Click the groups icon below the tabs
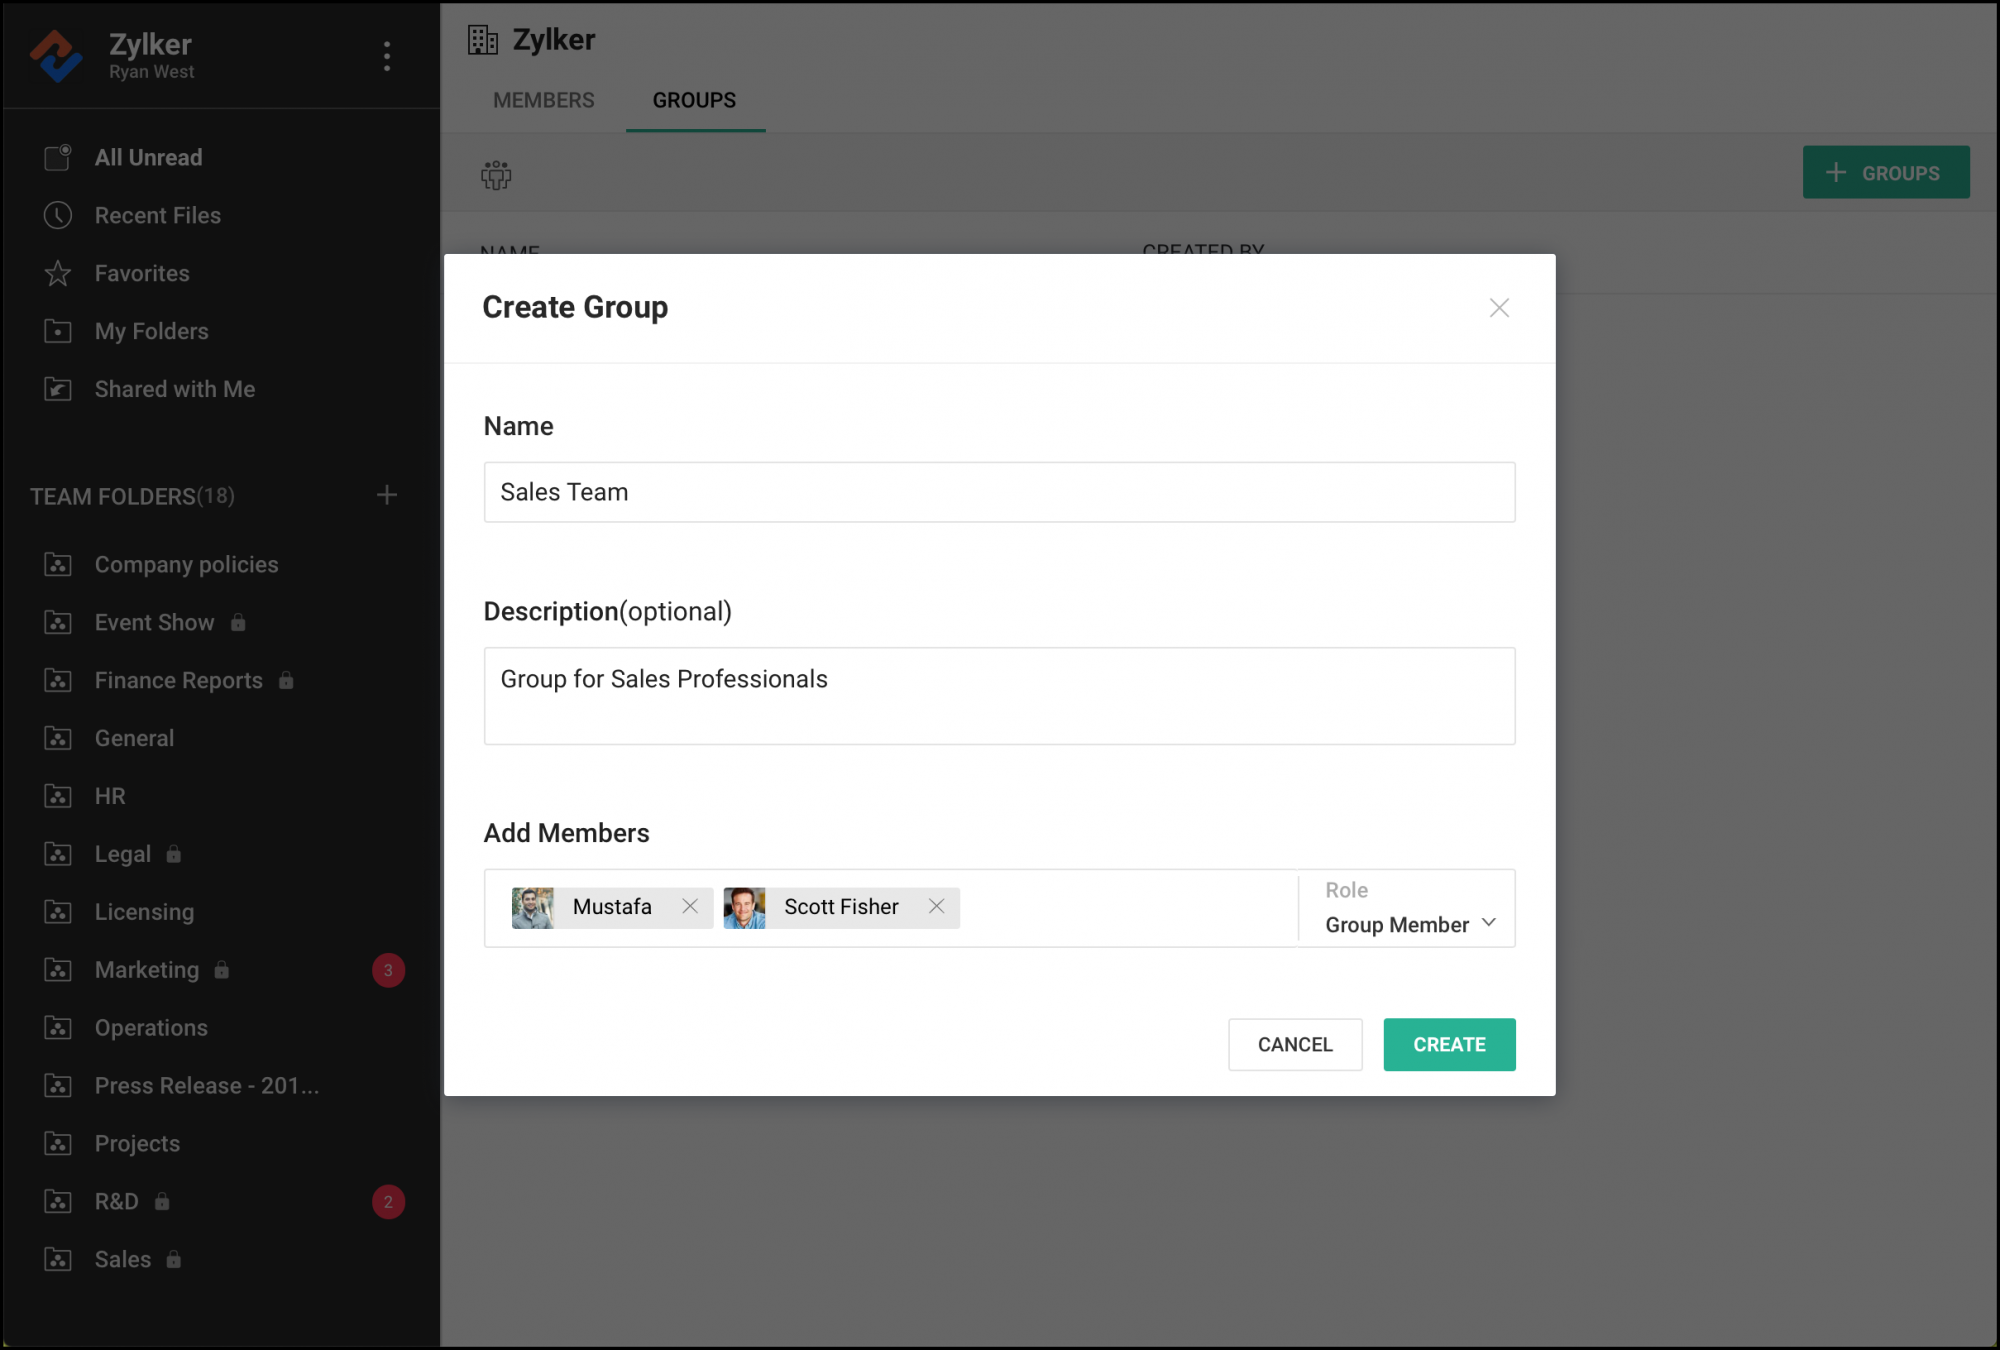This screenshot has width=2000, height=1350. [x=495, y=173]
